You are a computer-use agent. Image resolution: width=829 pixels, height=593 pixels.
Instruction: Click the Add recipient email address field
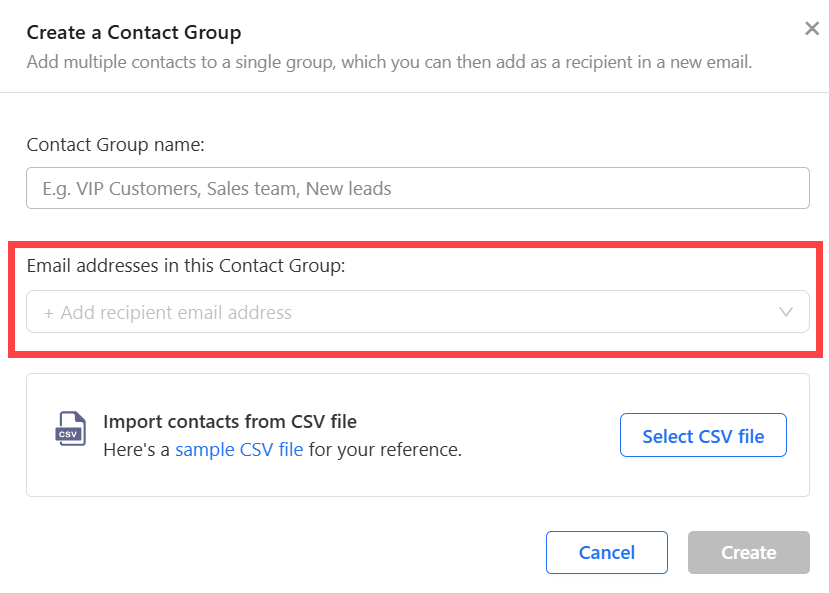pos(418,312)
